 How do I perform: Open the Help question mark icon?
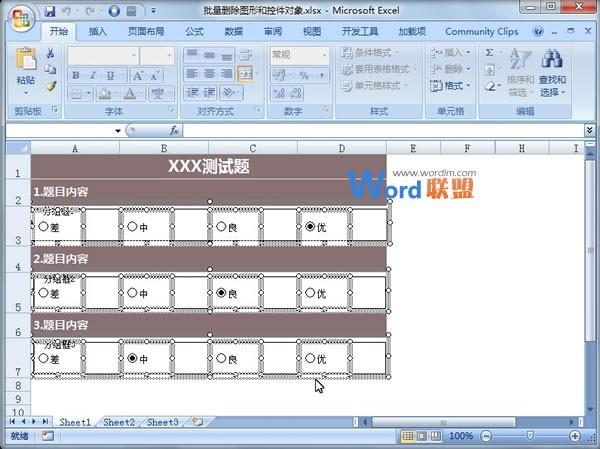538,31
